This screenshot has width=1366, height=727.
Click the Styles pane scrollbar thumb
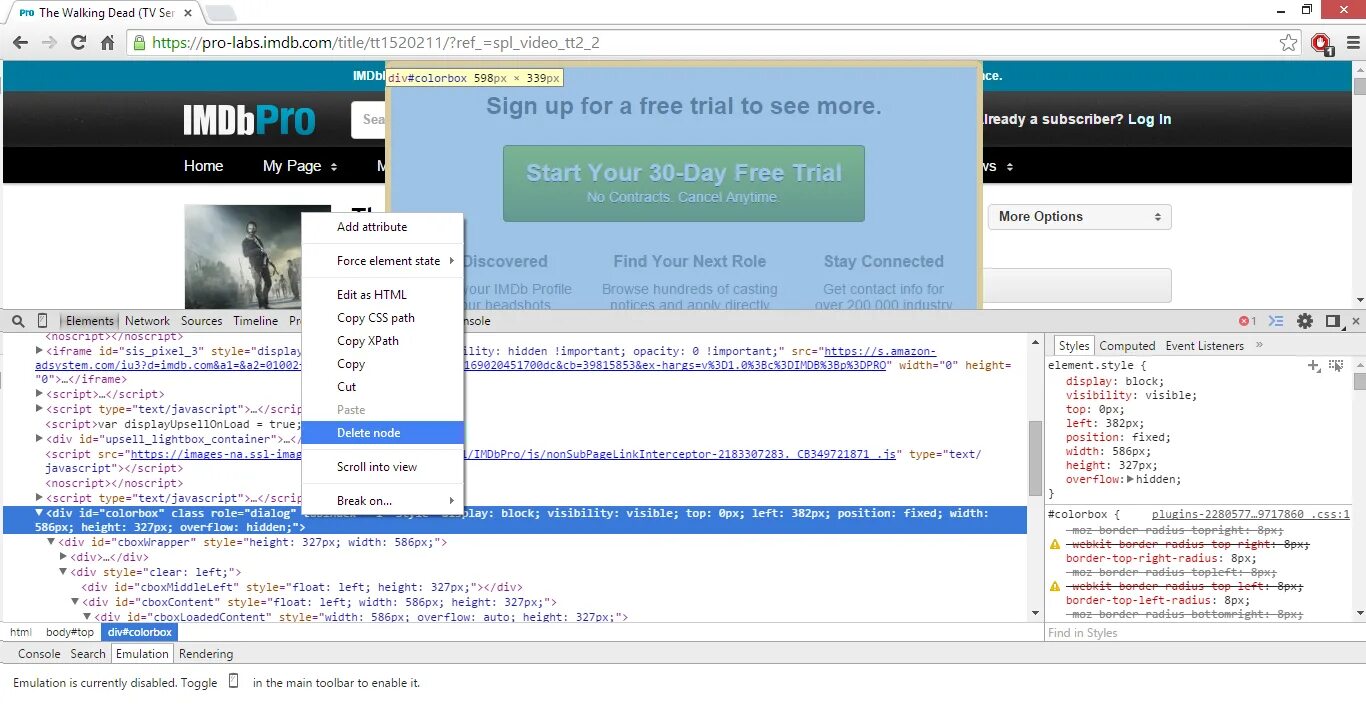tap(1359, 382)
